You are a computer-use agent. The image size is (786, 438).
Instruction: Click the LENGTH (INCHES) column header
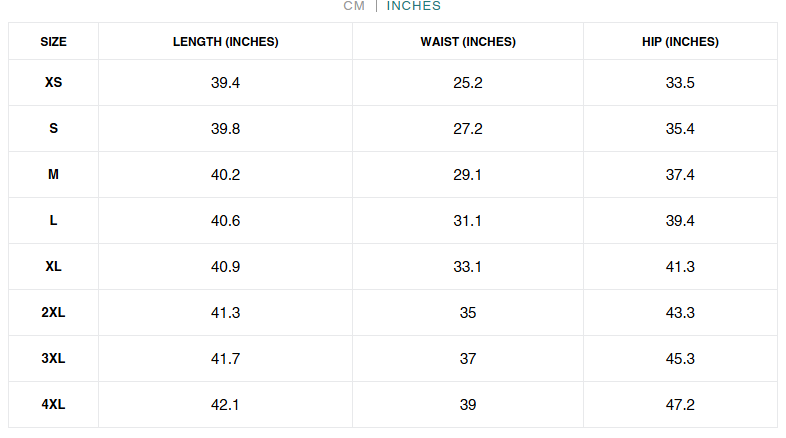point(226,42)
